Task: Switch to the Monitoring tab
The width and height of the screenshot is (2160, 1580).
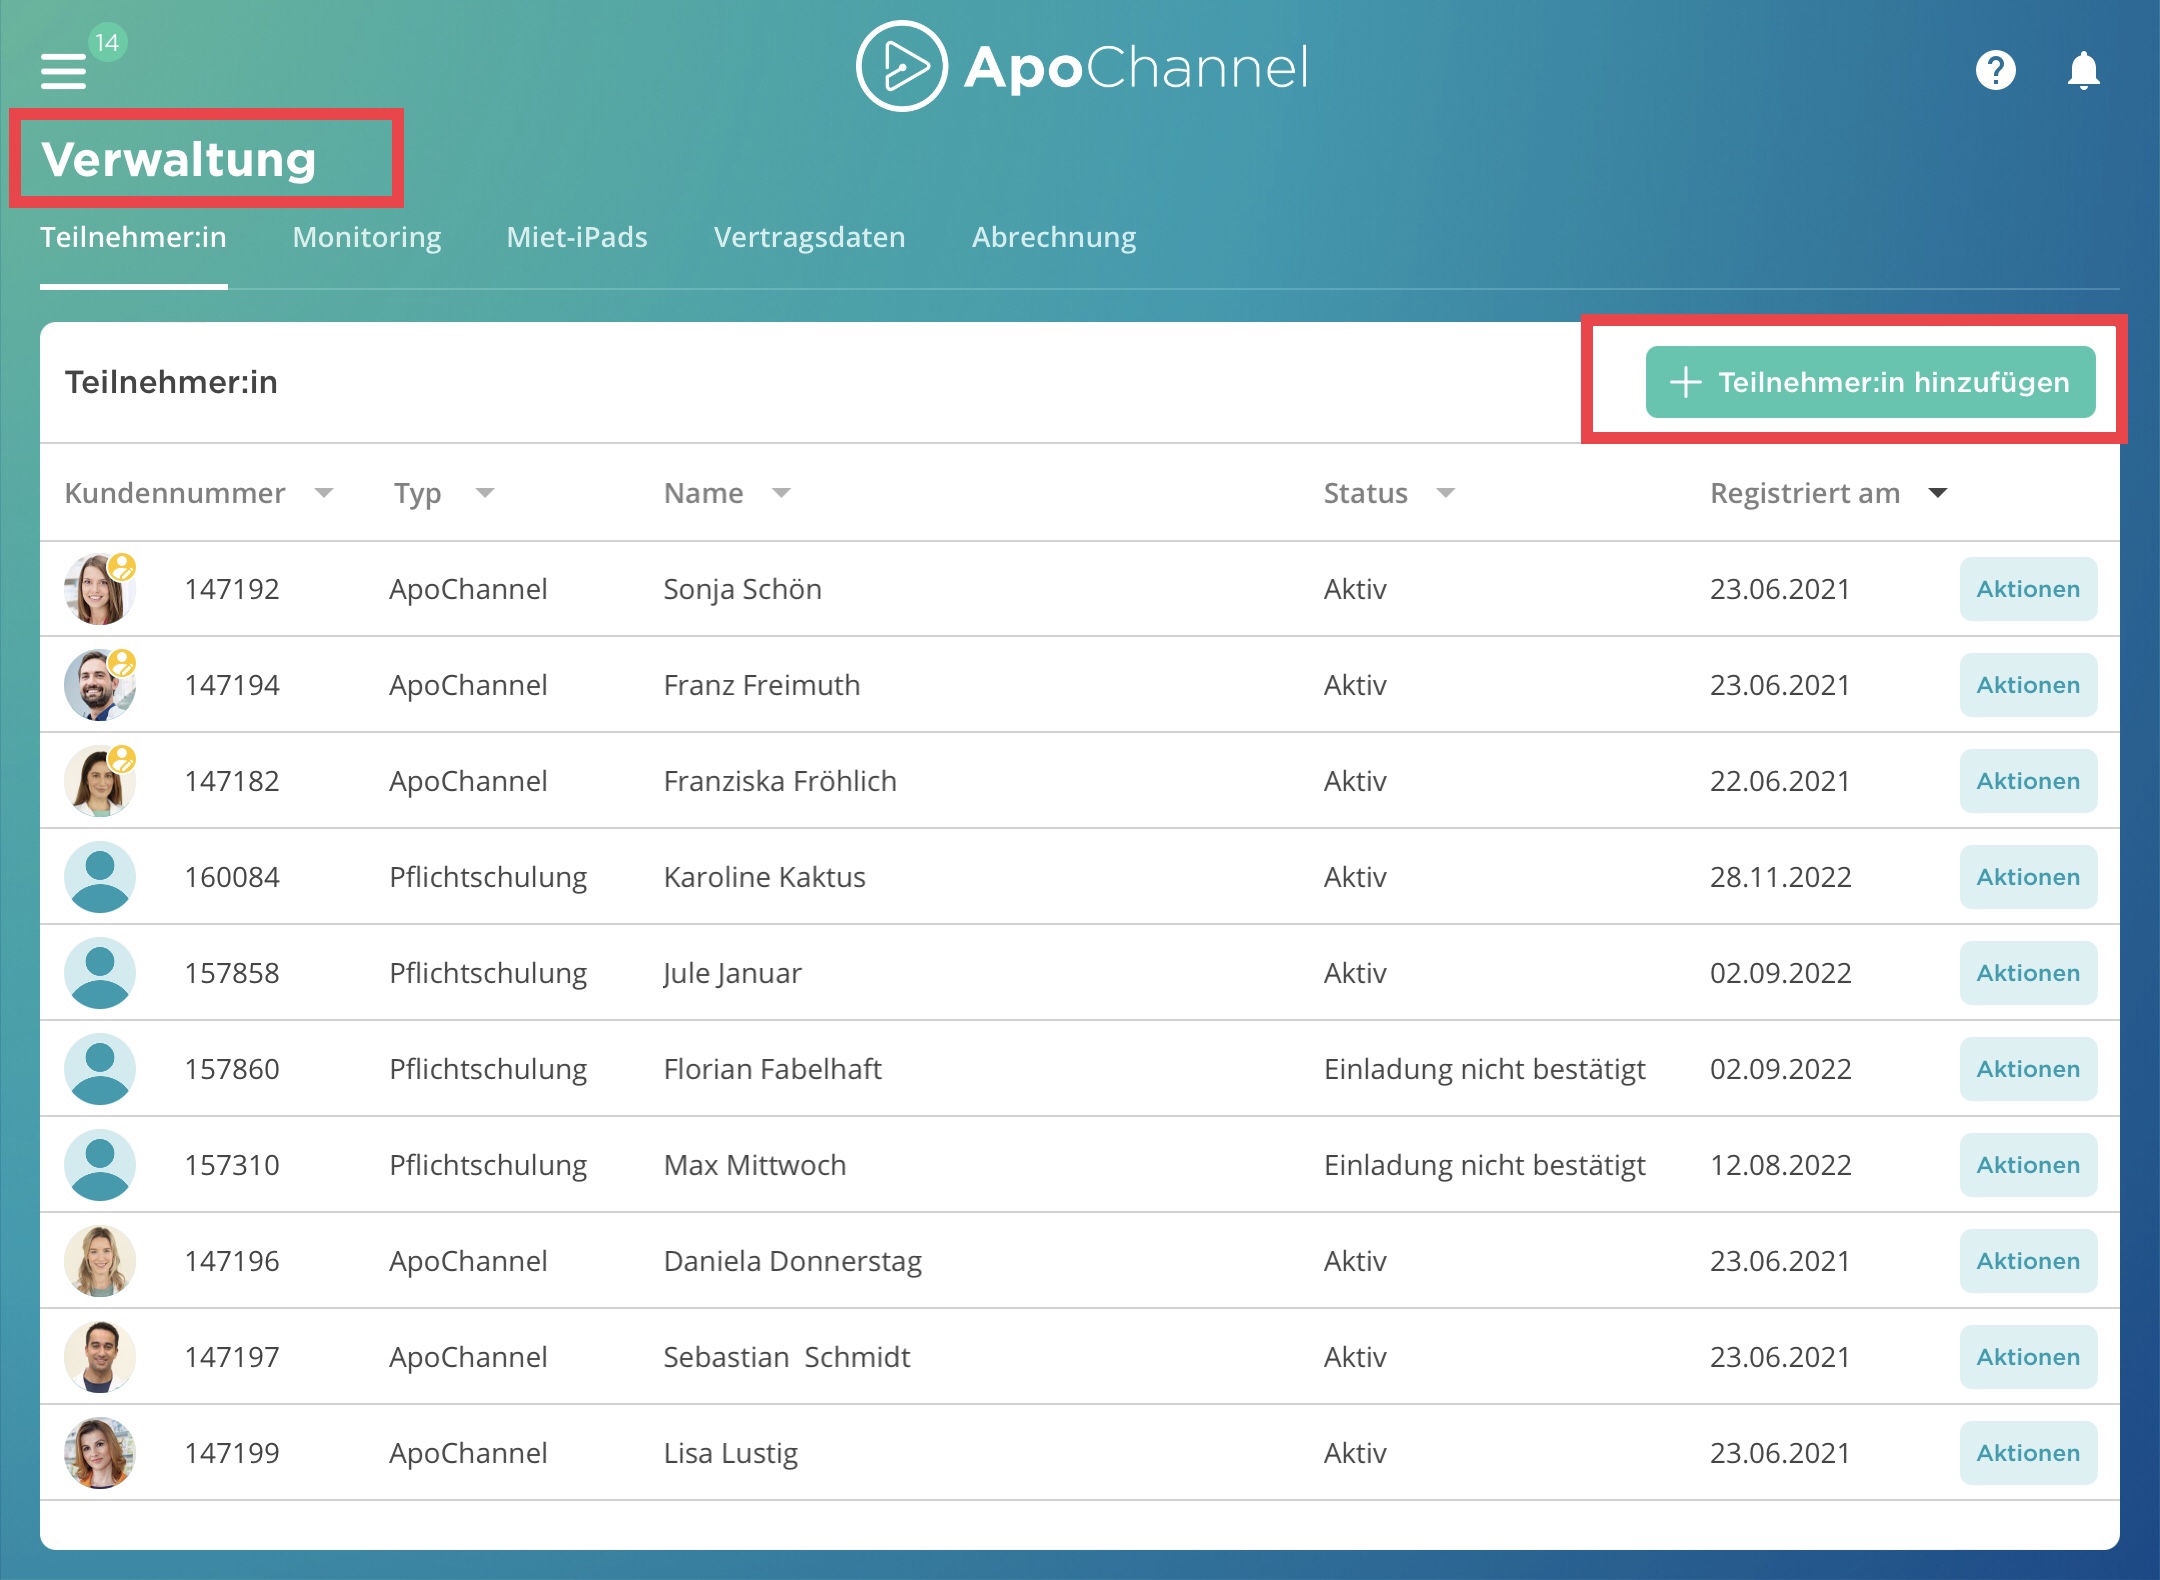Action: click(x=367, y=237)
